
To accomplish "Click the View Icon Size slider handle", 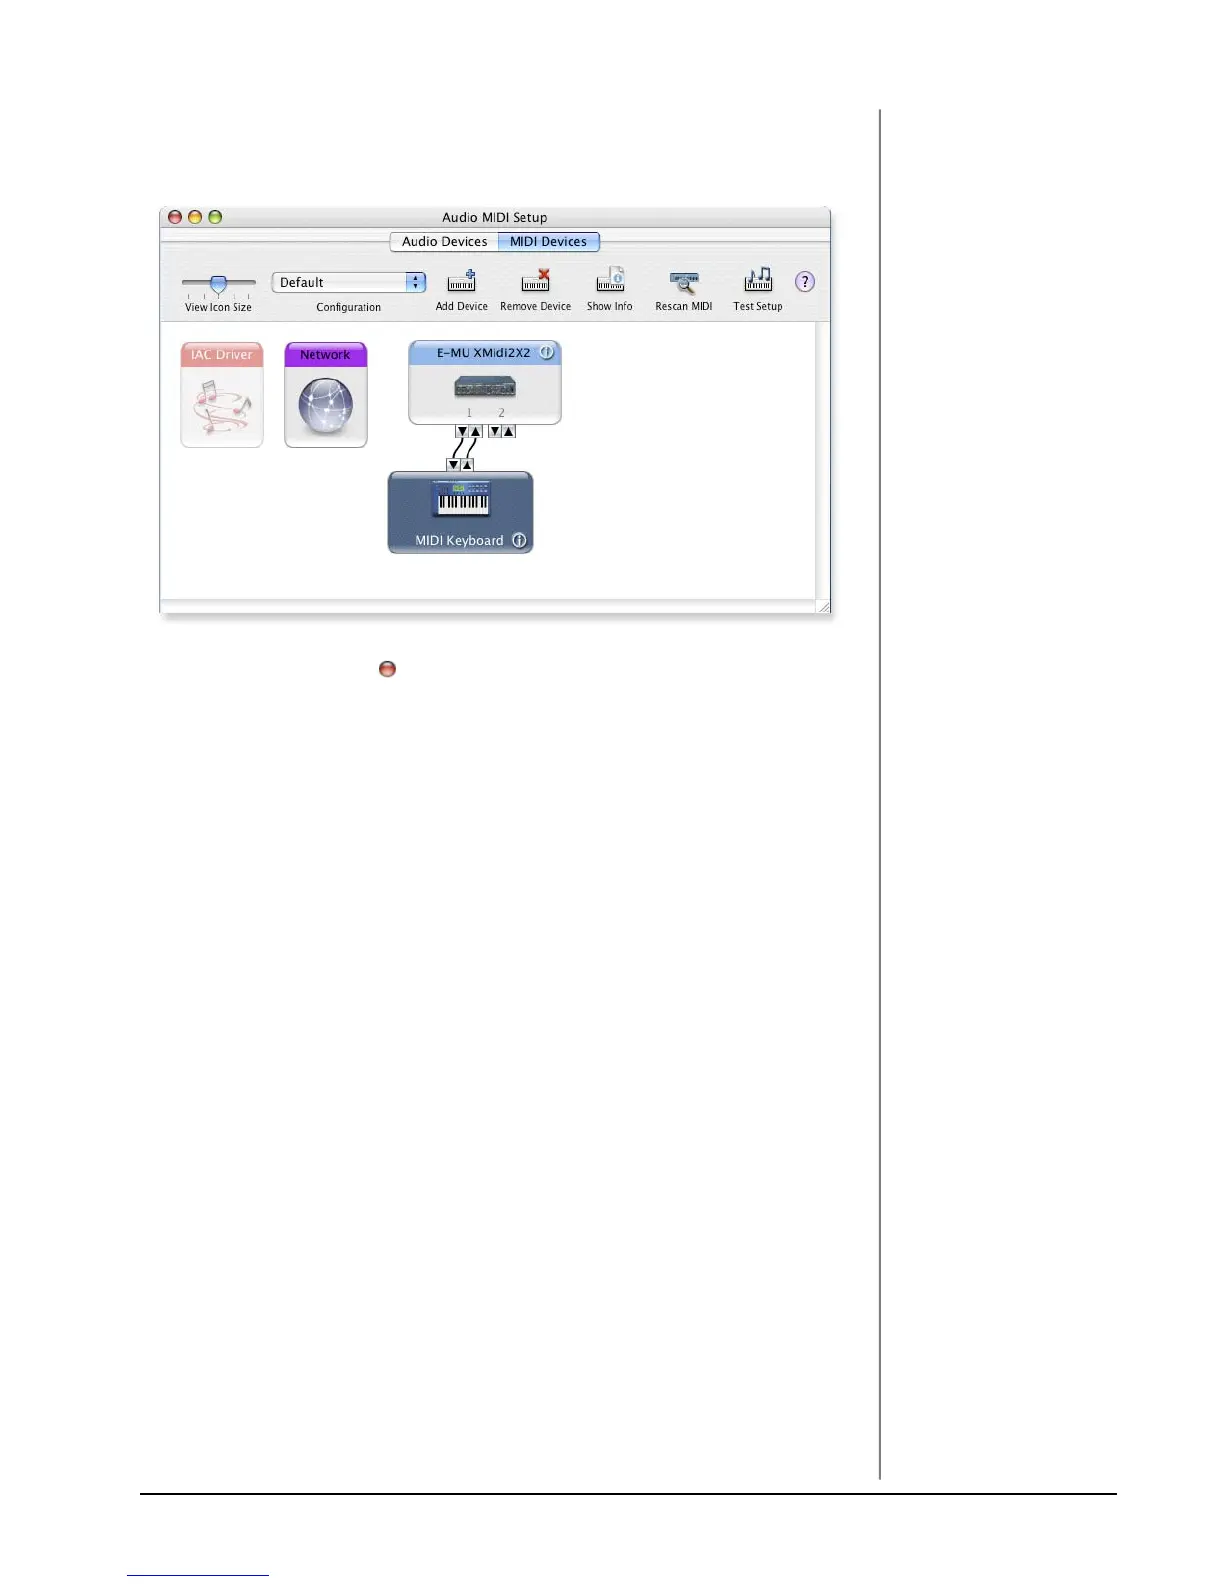I will point(218,284).
